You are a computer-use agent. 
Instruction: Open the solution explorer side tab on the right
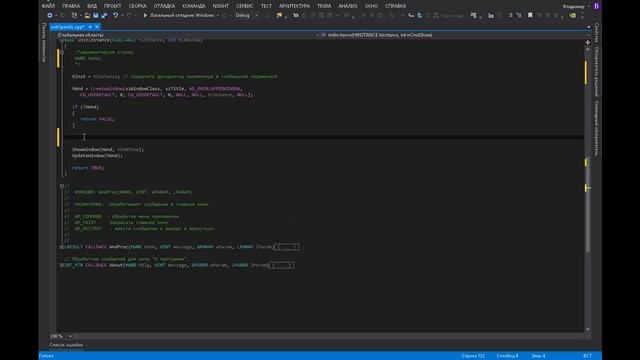[x=596, y=71]
